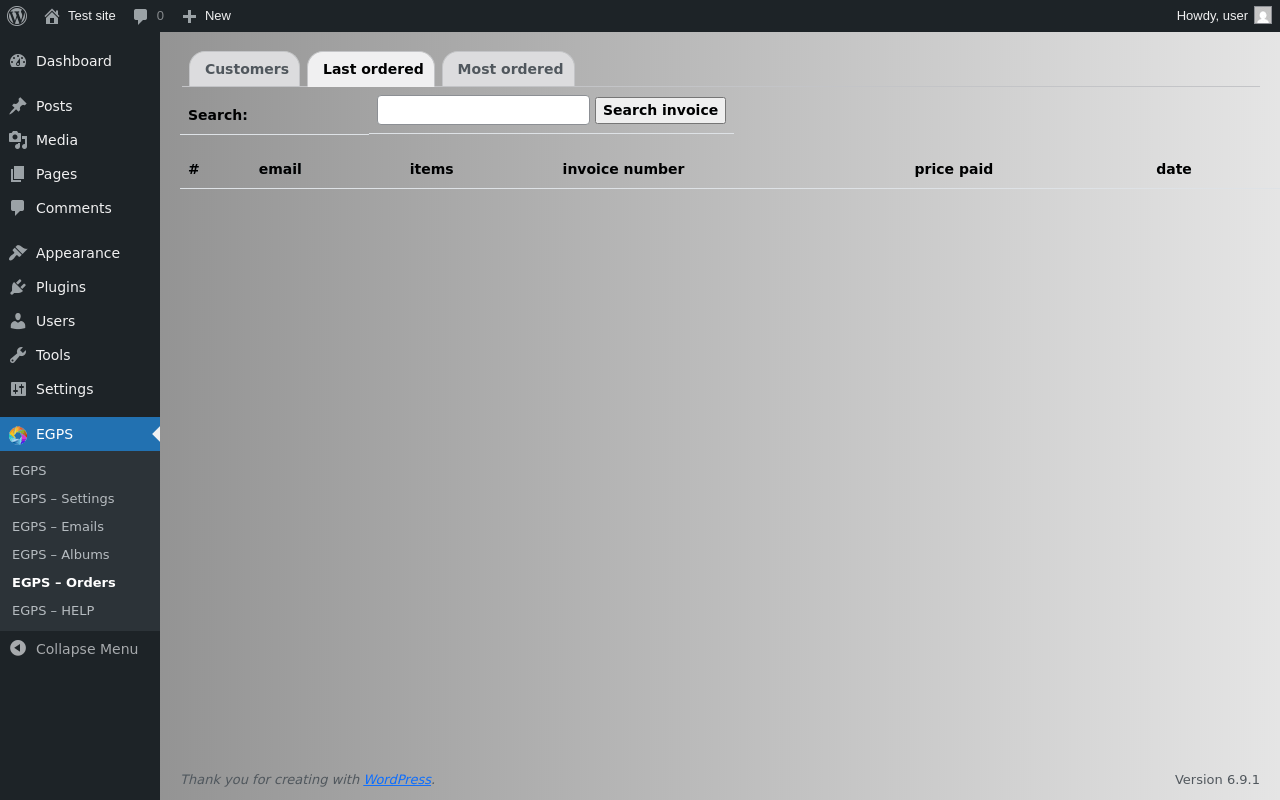1280x800 pixels.
Task: Click the Settings sliders icon
Action: tap(18, 389)
